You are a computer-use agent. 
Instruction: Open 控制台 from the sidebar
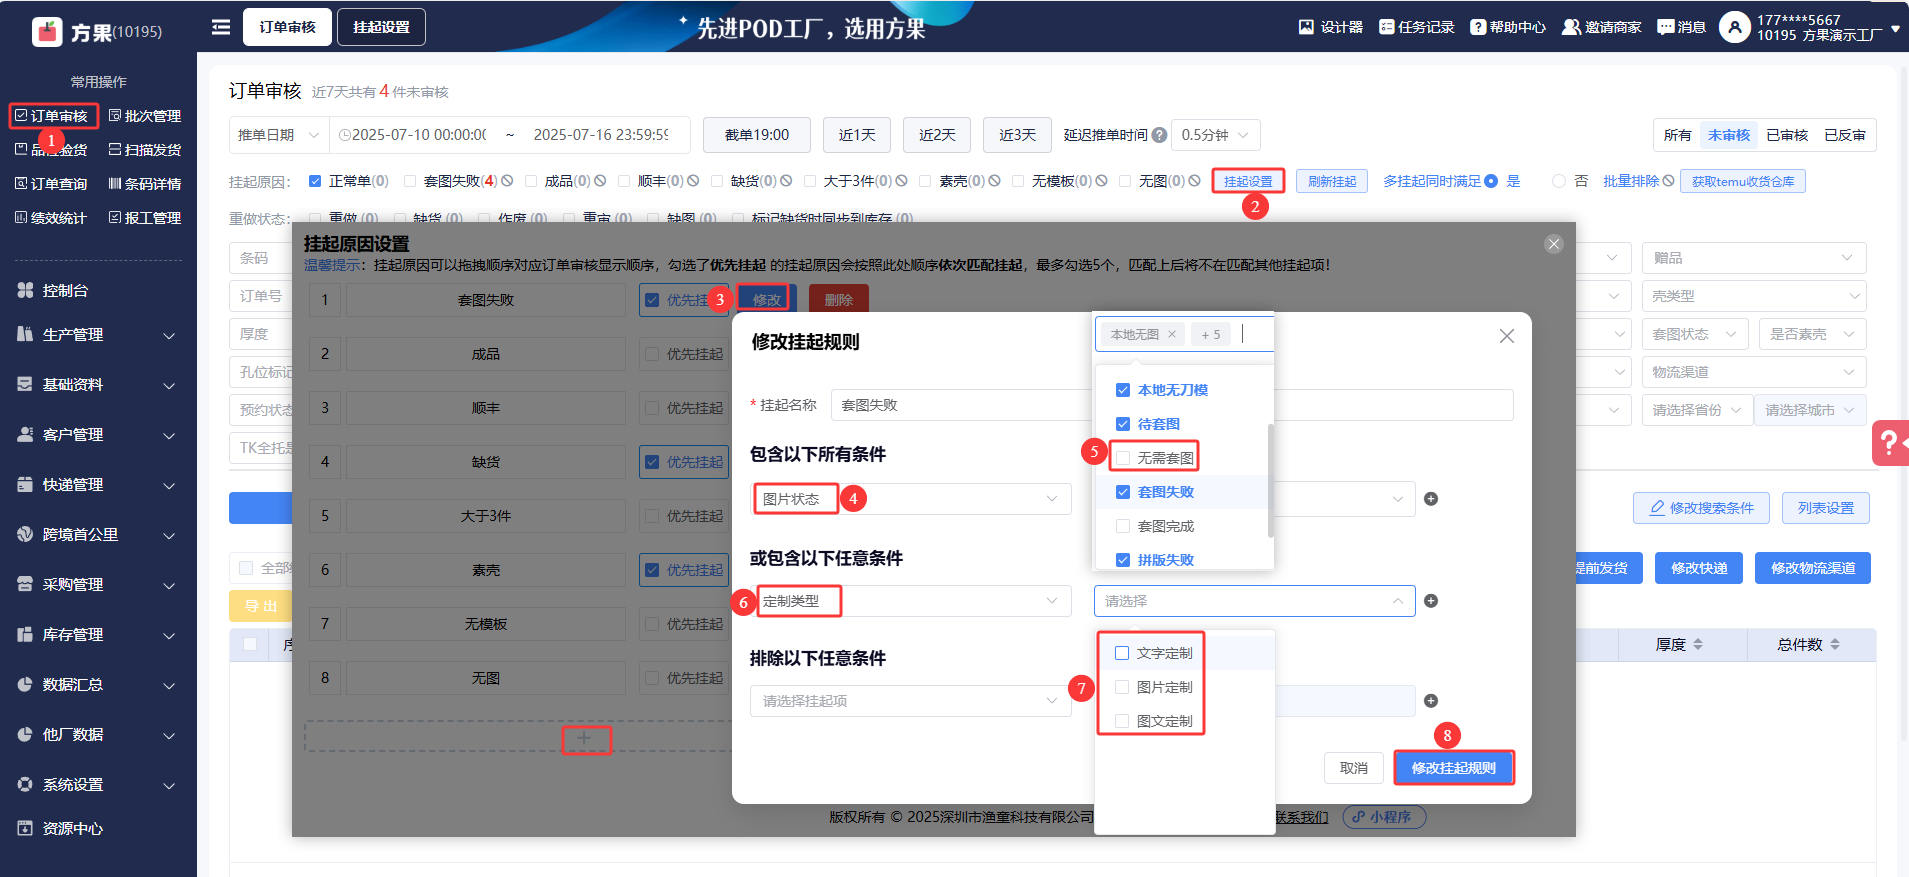pos(65,290)
